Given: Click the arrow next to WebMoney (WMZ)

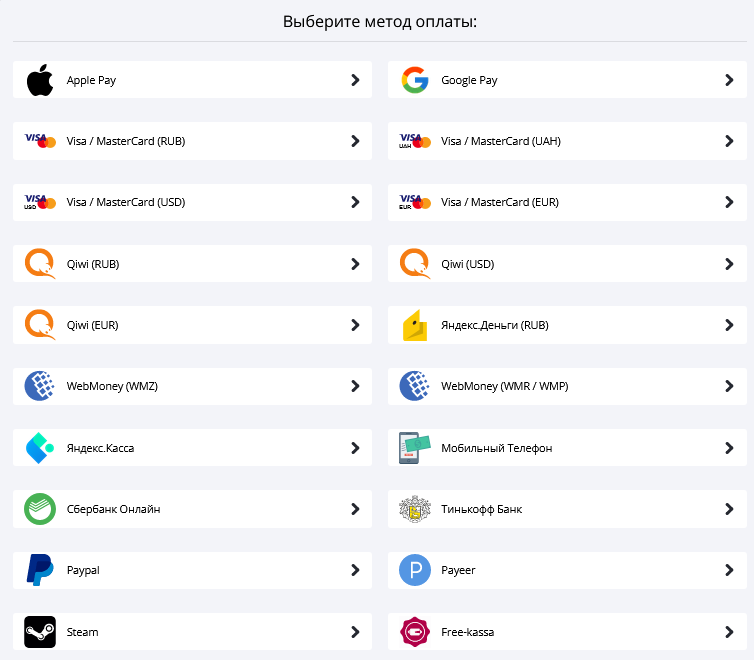Looking at the screenshot, I should [x=355, y=386].
